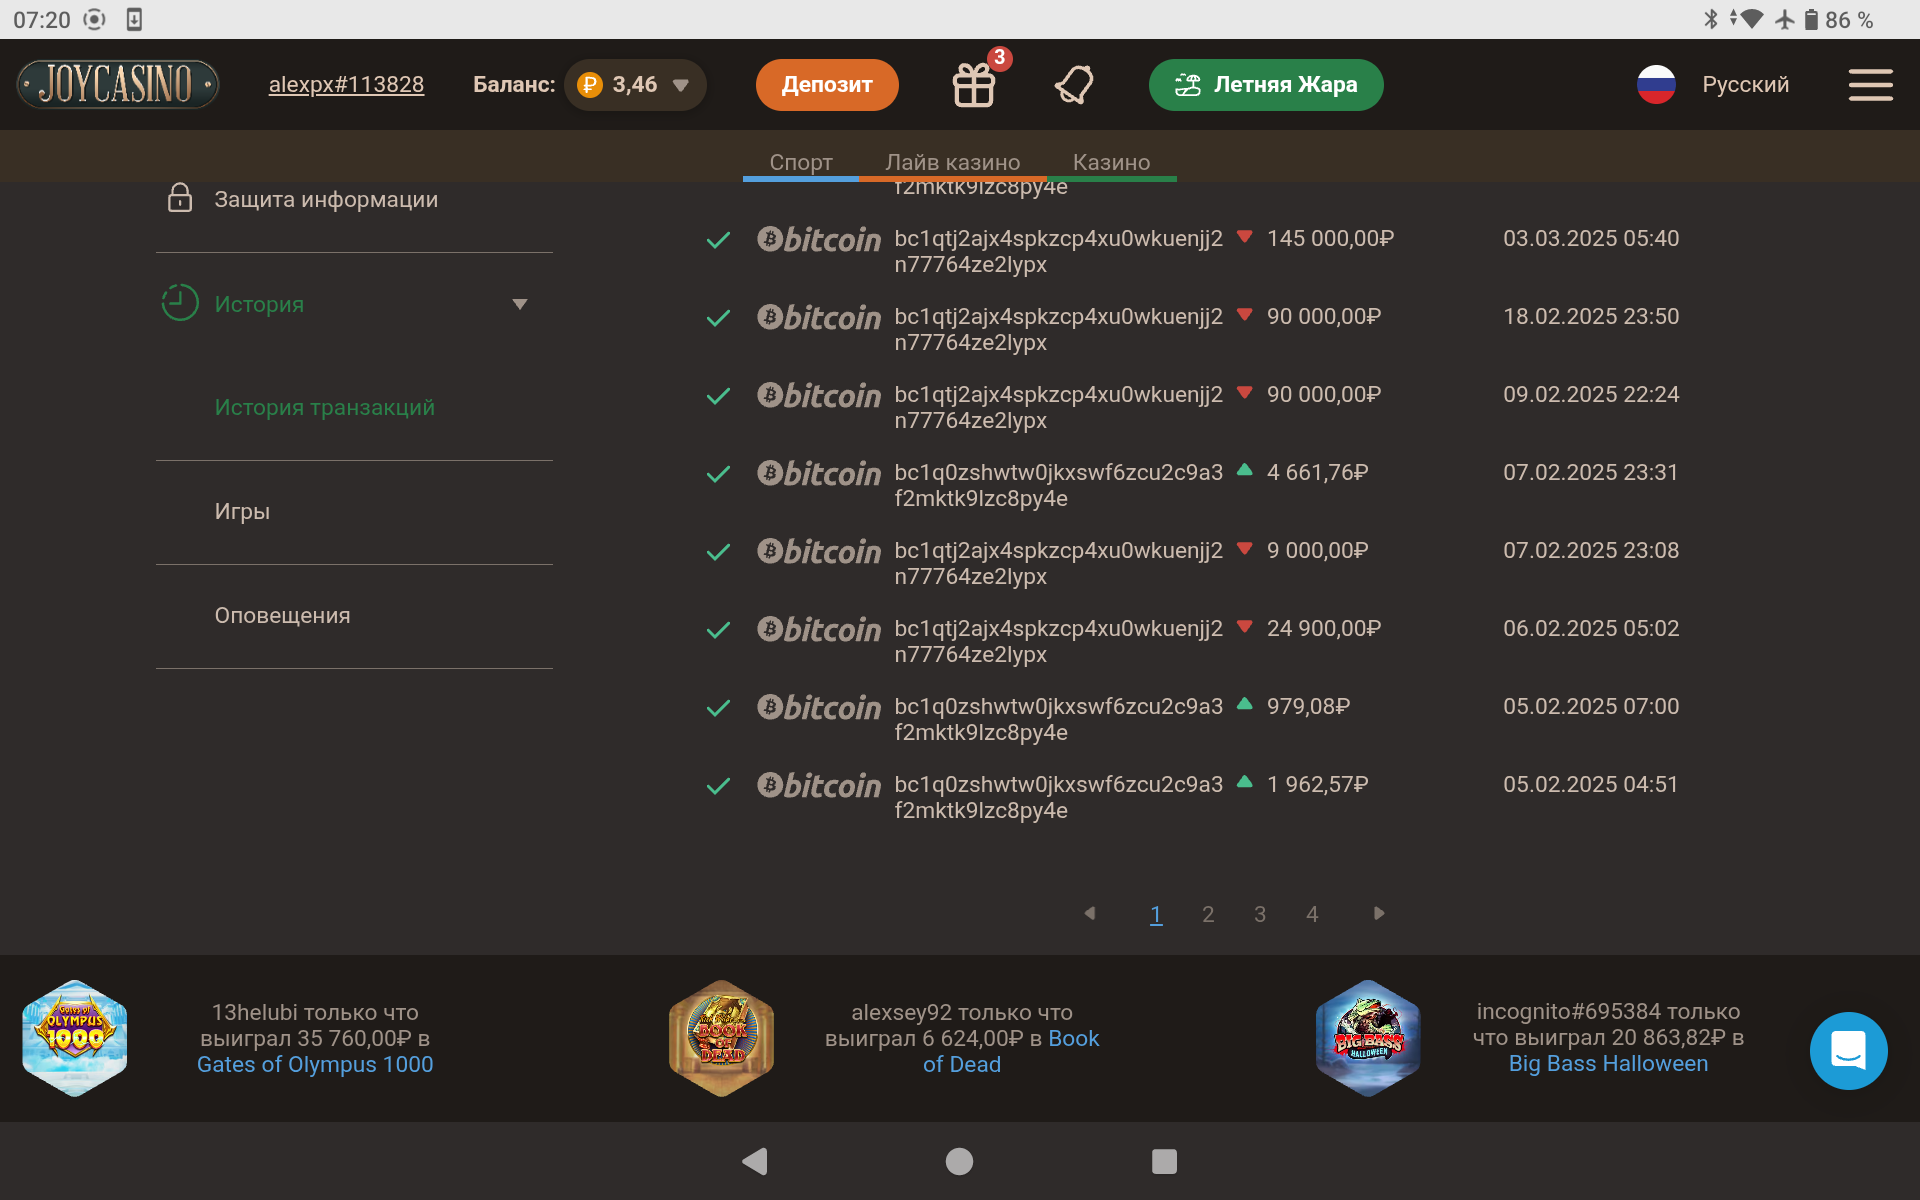Click the Gates of Olympus 1000 game icon
1920x1200 pixels.
(x=75, y=1038)
